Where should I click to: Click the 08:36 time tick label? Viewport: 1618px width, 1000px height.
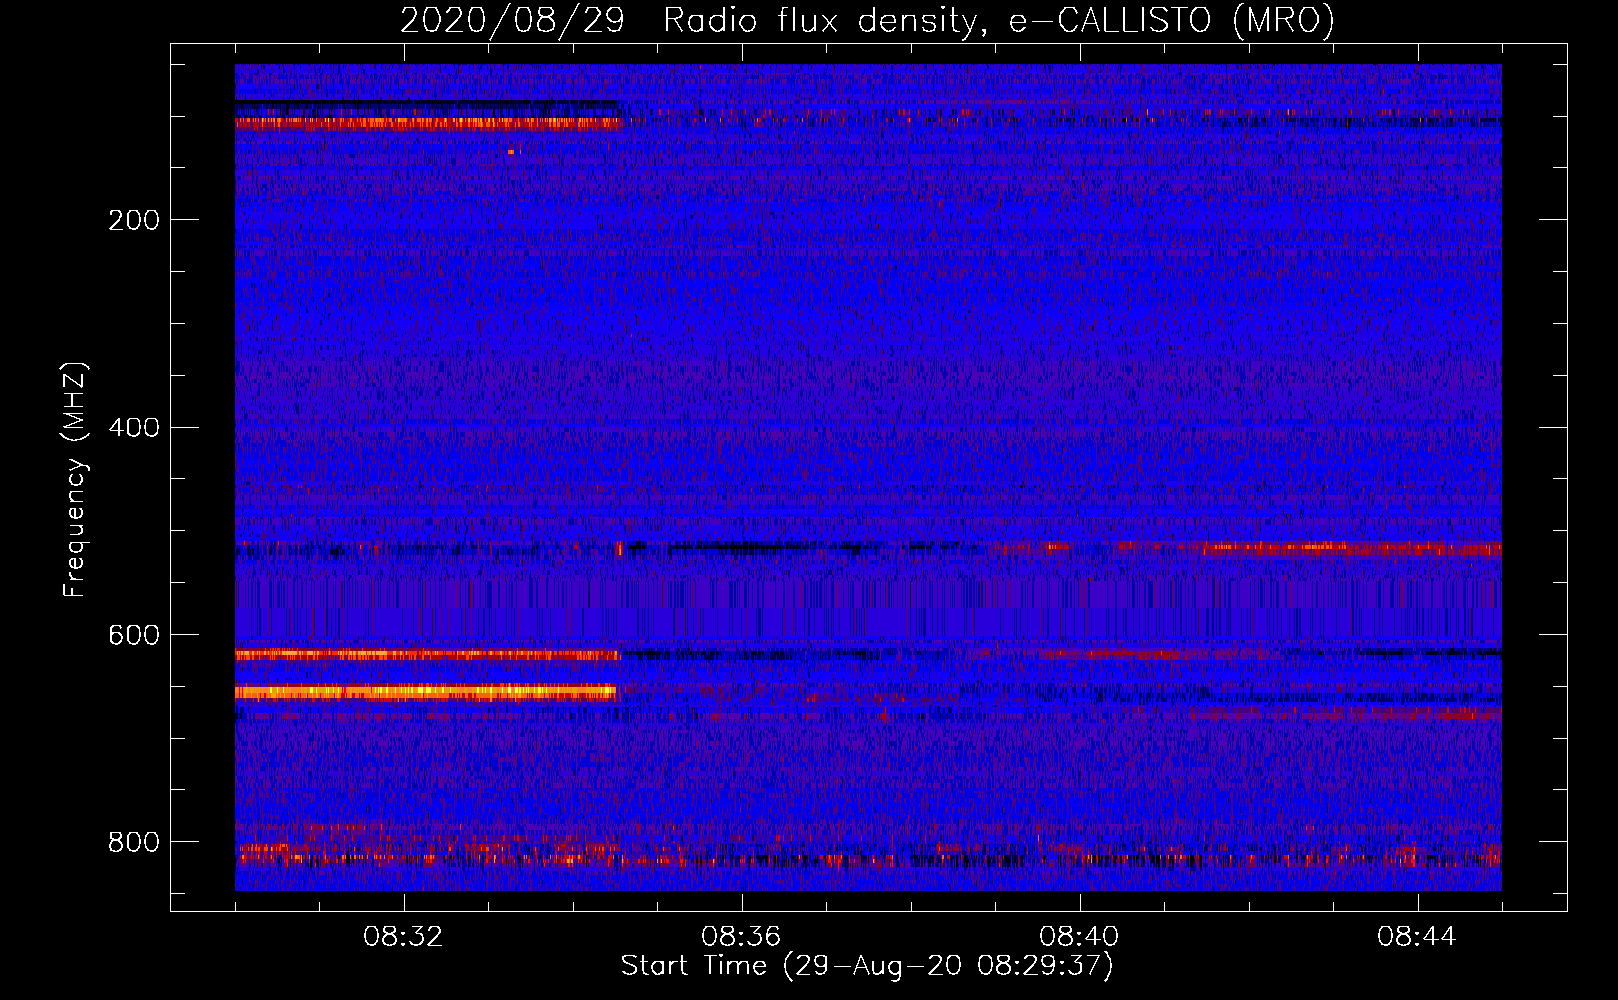(741, 937)
